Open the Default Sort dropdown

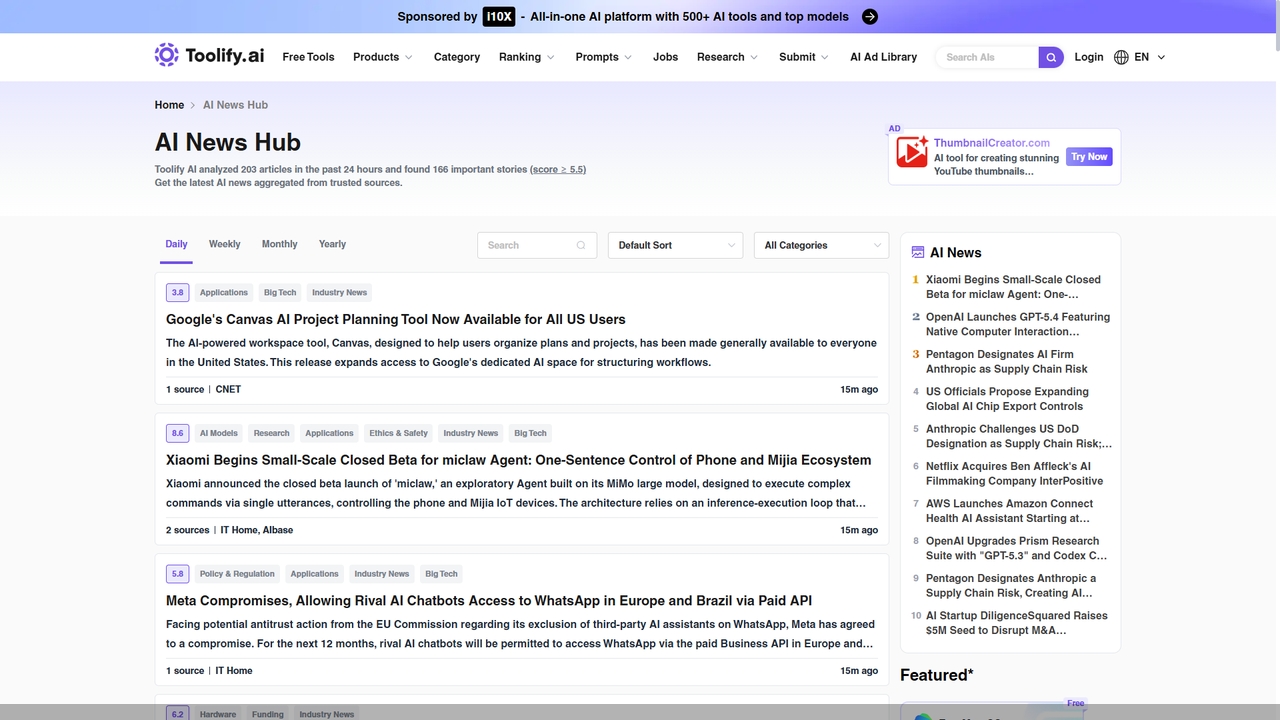[676, 245]
